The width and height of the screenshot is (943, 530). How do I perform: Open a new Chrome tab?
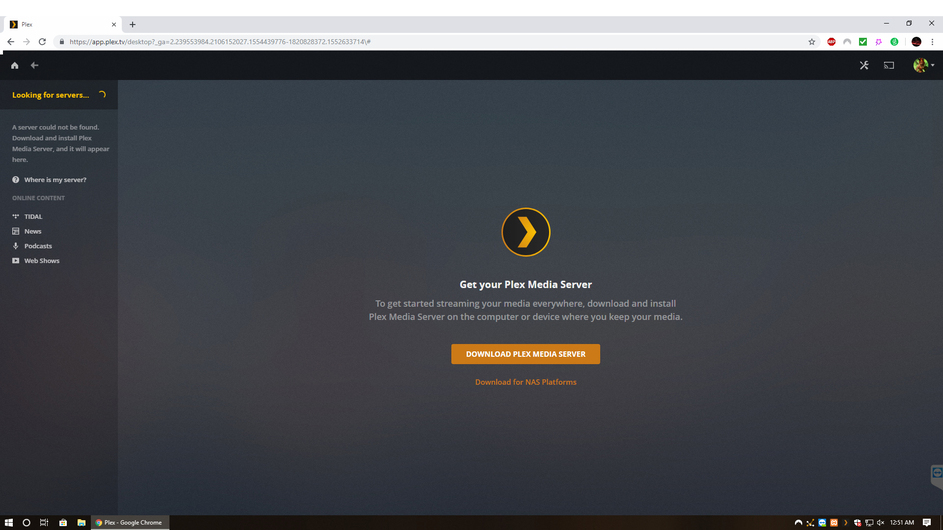coord(132,25)
